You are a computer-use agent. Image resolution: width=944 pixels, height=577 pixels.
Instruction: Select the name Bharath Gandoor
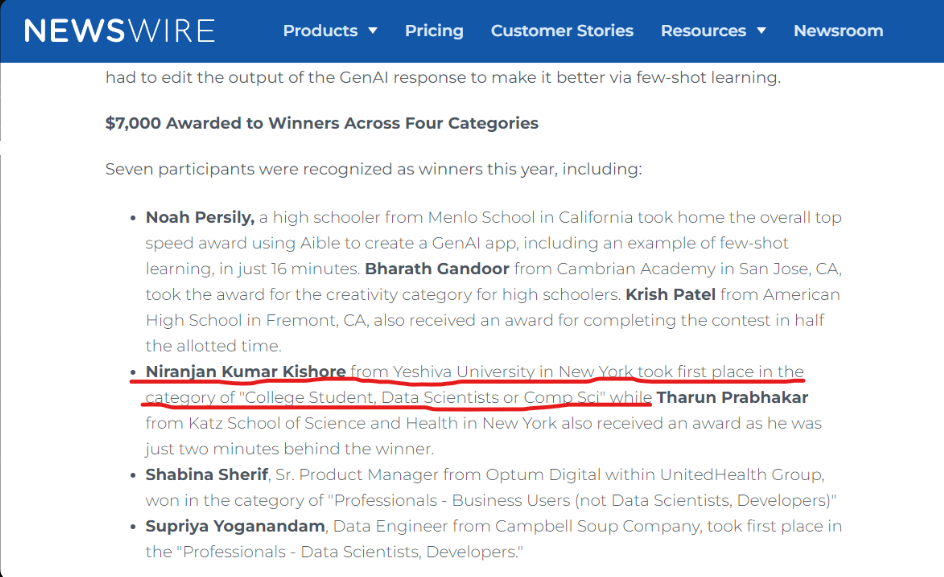437,268
